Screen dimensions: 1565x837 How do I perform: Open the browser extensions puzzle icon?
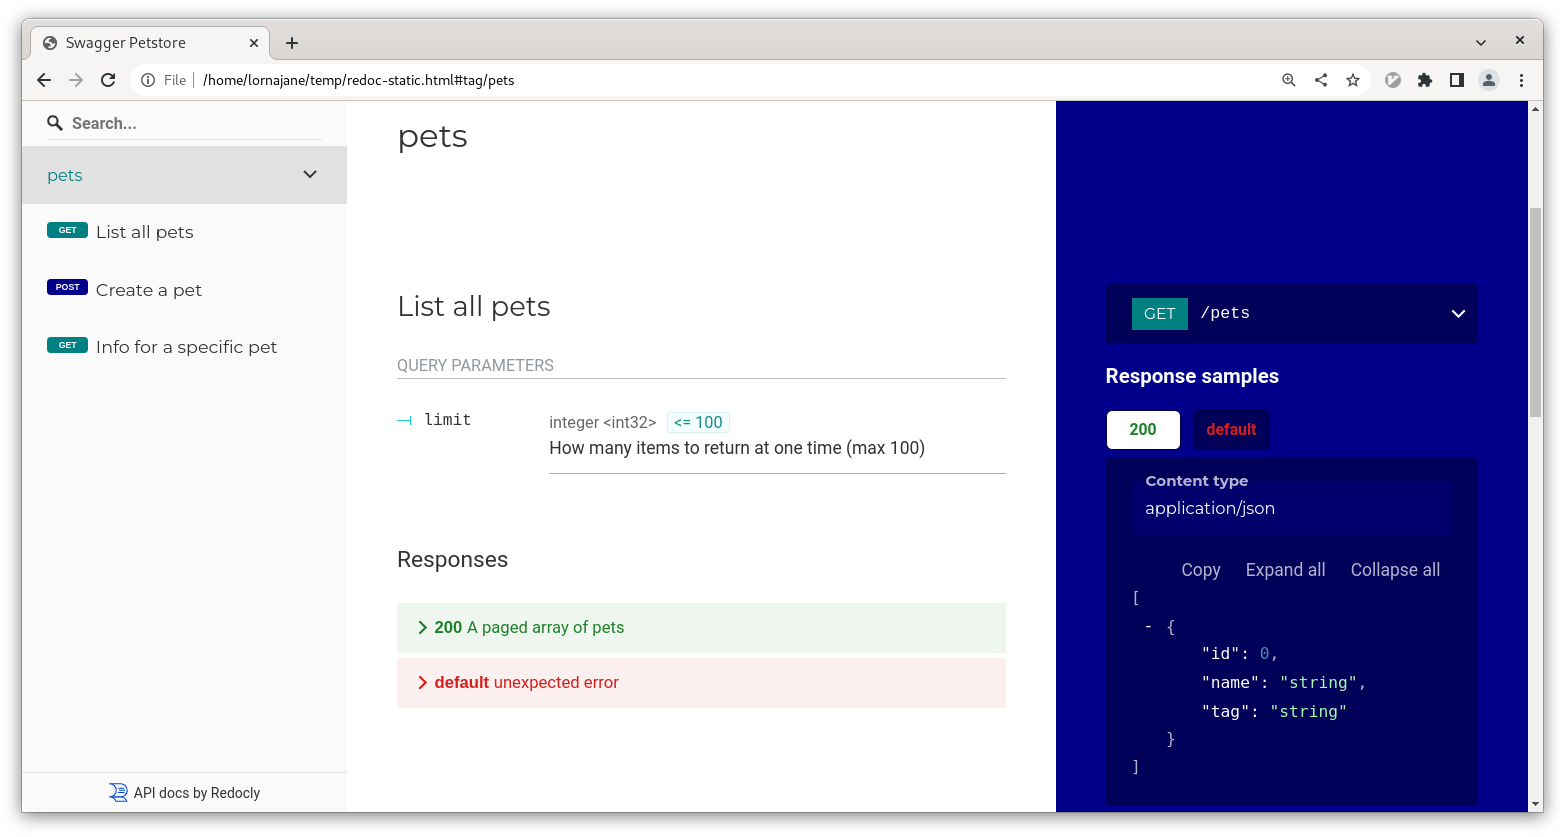1425,80
